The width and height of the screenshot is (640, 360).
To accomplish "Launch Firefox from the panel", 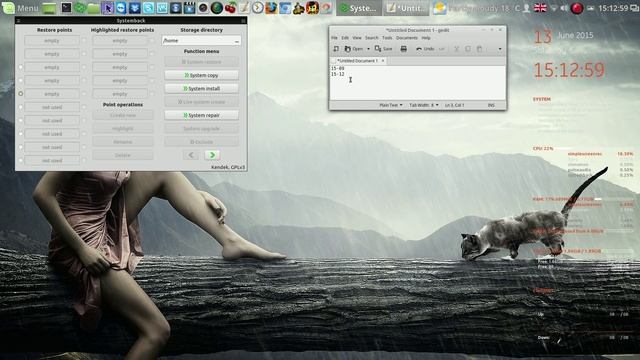I will (271, 8).
